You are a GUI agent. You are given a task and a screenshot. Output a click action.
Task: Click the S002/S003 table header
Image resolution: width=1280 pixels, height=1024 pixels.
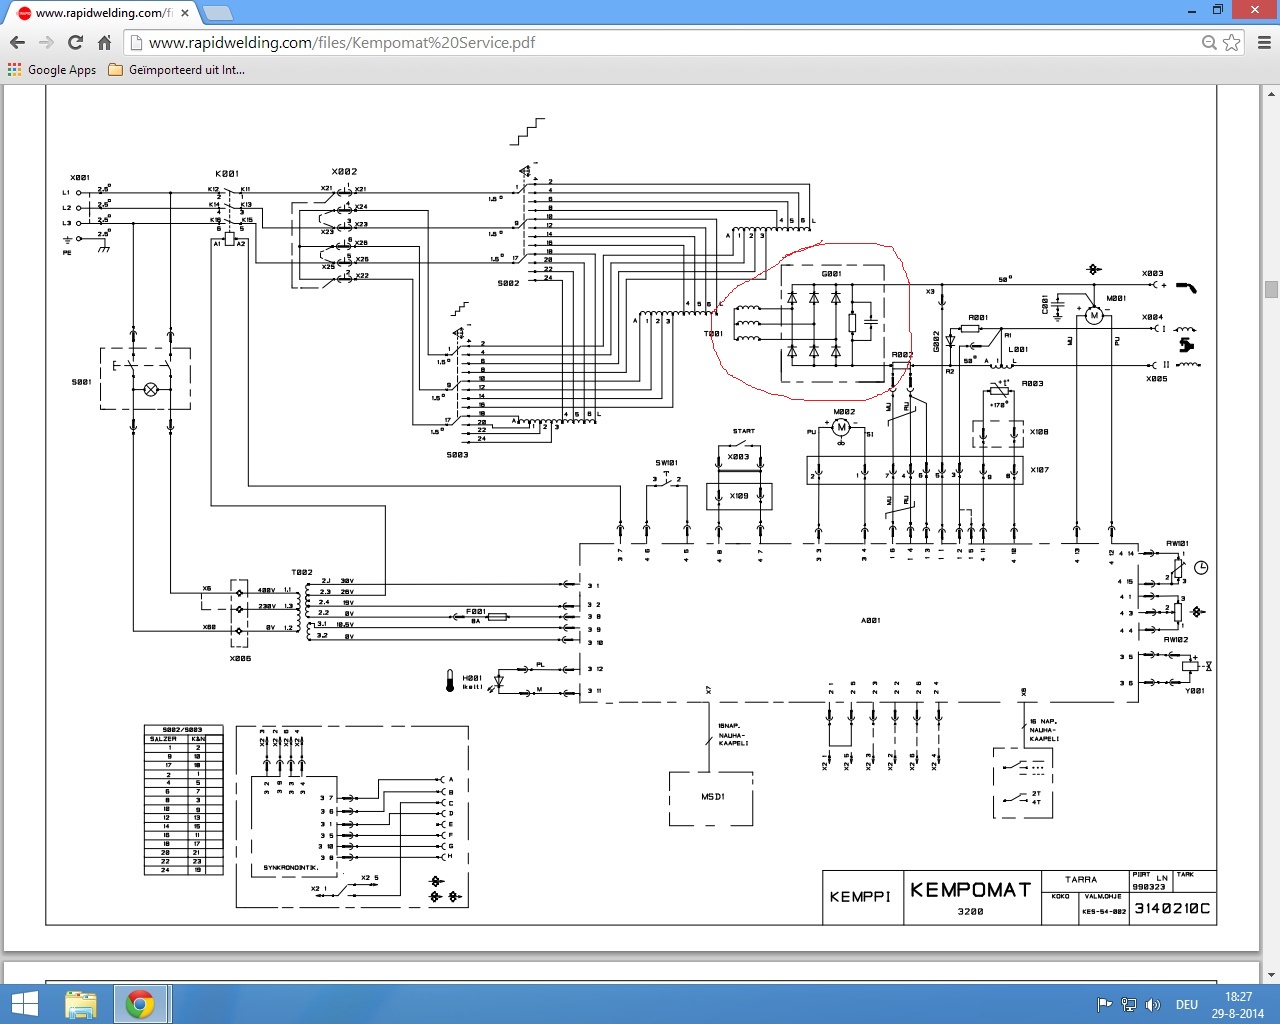(x=182, y=730)
